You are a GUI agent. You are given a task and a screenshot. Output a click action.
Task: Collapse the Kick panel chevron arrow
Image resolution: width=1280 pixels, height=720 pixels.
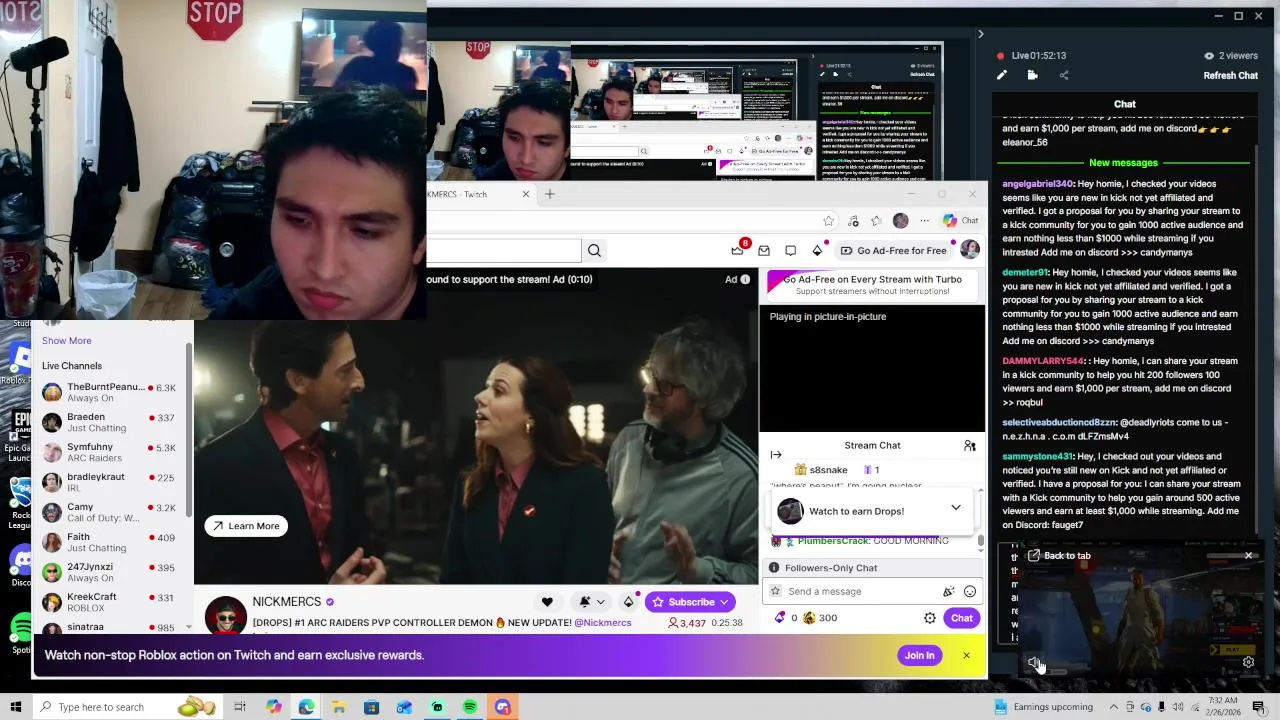click(980, 35)
